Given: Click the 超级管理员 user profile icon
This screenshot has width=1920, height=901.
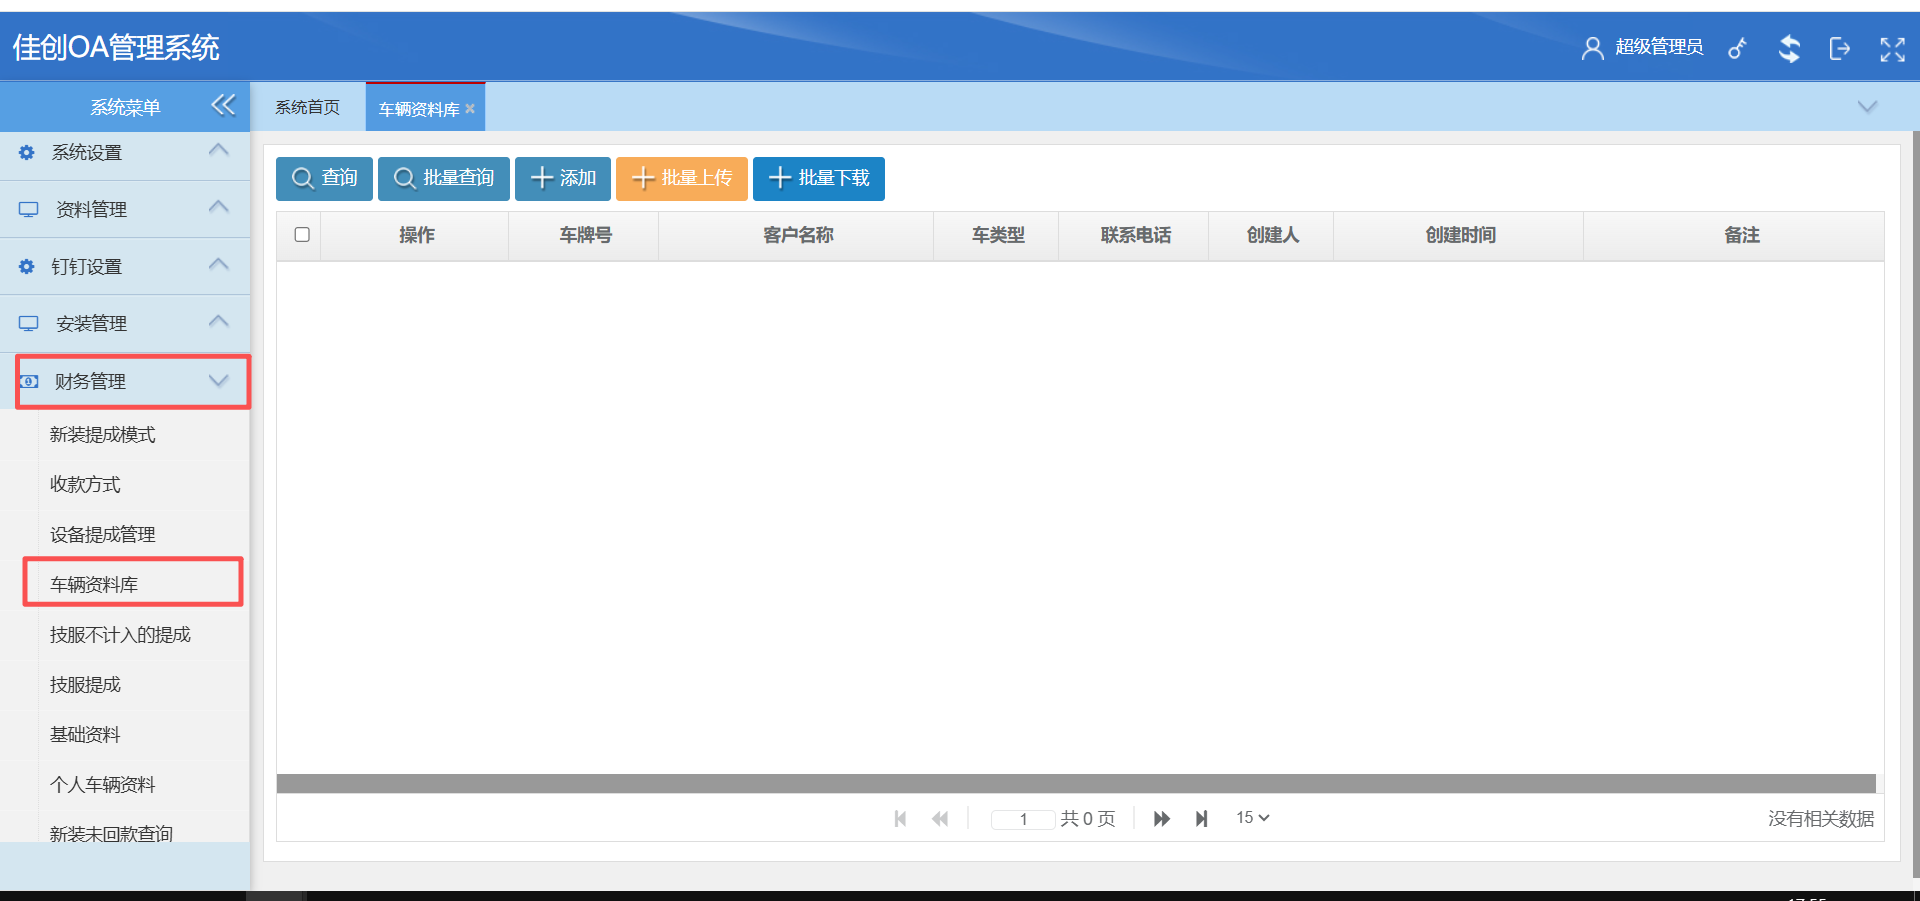Looking at the screenshot, I should point(1592,47).
